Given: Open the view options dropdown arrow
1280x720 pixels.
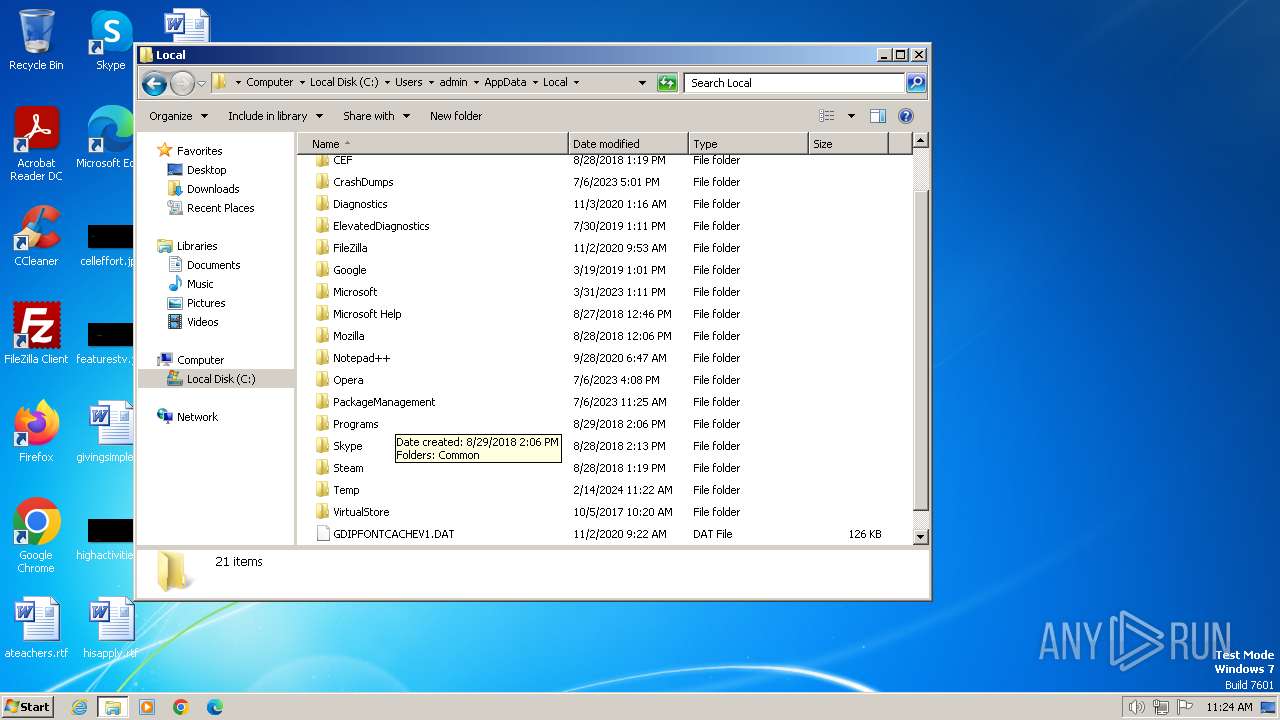Looking at the screenshot, I should (851, 116).
